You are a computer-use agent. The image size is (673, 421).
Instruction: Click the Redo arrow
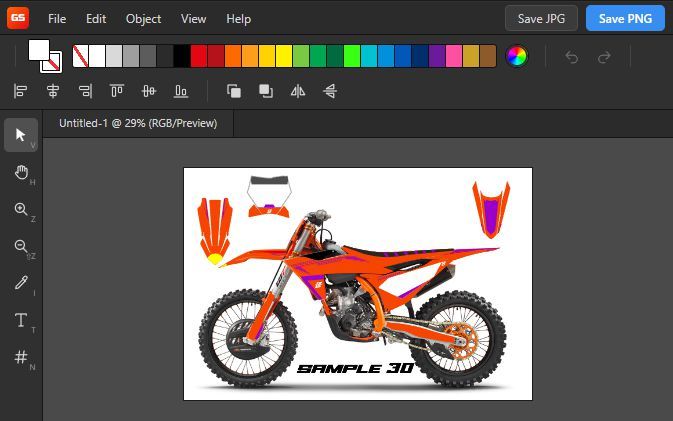604,57
